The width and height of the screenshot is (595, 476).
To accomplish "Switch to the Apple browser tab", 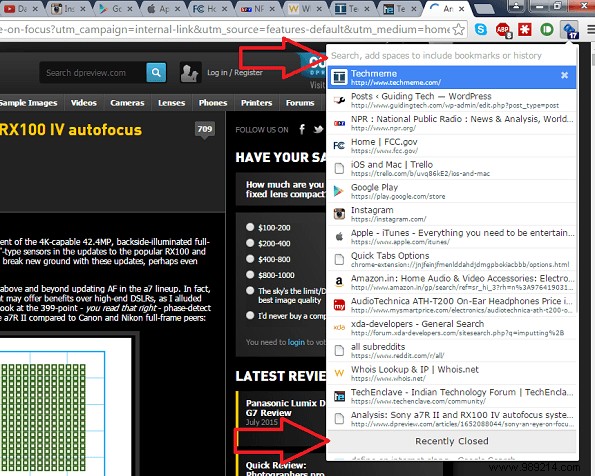I will pyautogui.click(x=162, y=8).
